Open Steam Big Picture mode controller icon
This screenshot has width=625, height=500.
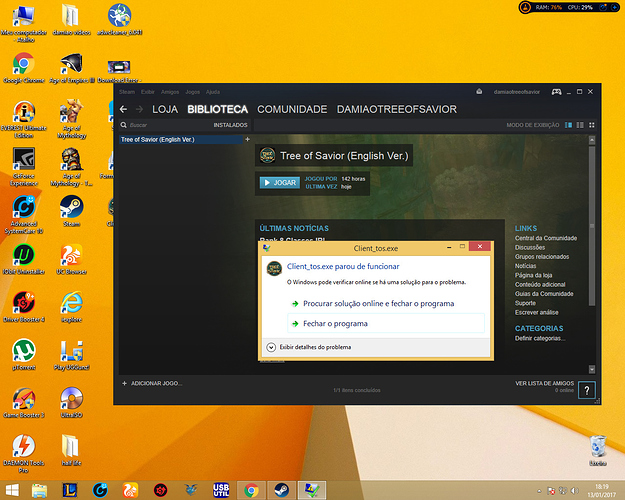(x=555, y=91)
